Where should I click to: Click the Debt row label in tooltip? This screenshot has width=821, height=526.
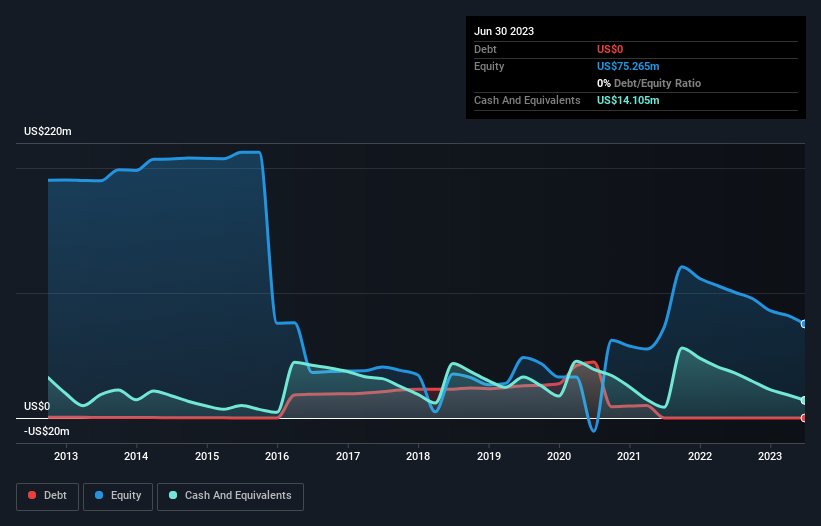(x=485, y=49)
